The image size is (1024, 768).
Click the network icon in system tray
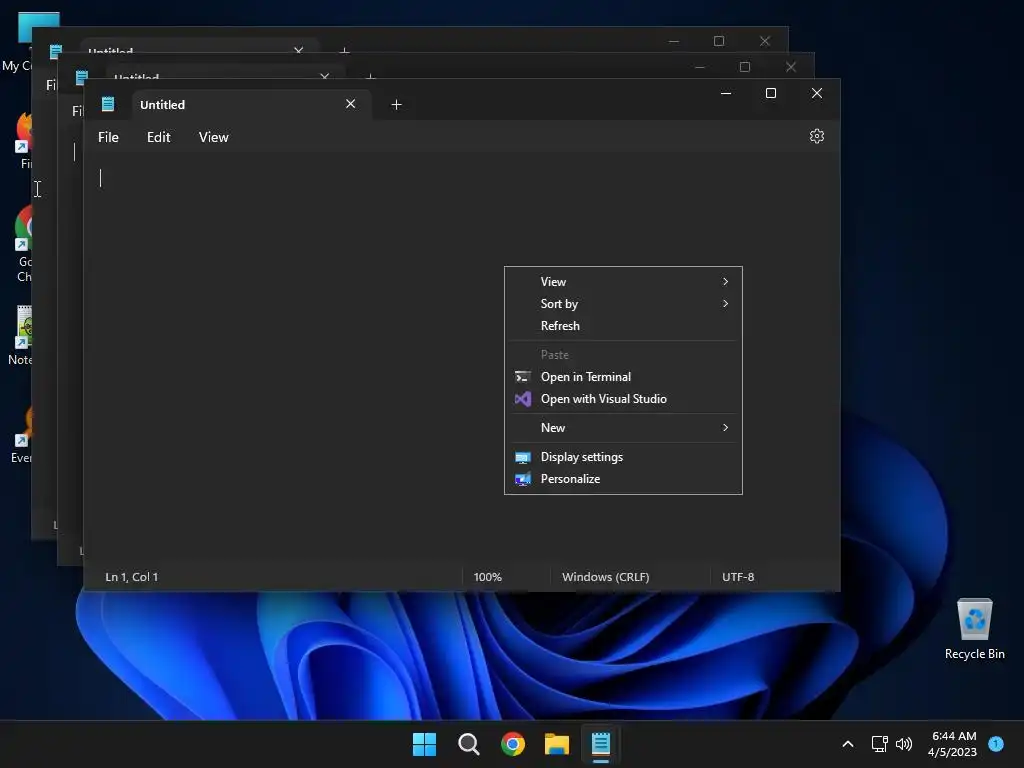[880, 744]
